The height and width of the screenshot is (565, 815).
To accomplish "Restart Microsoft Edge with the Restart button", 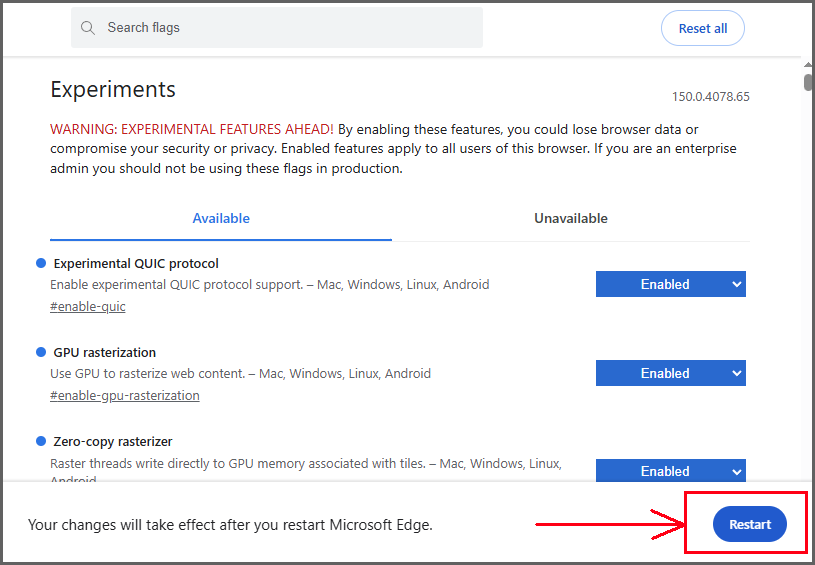I will pos(750,524).
